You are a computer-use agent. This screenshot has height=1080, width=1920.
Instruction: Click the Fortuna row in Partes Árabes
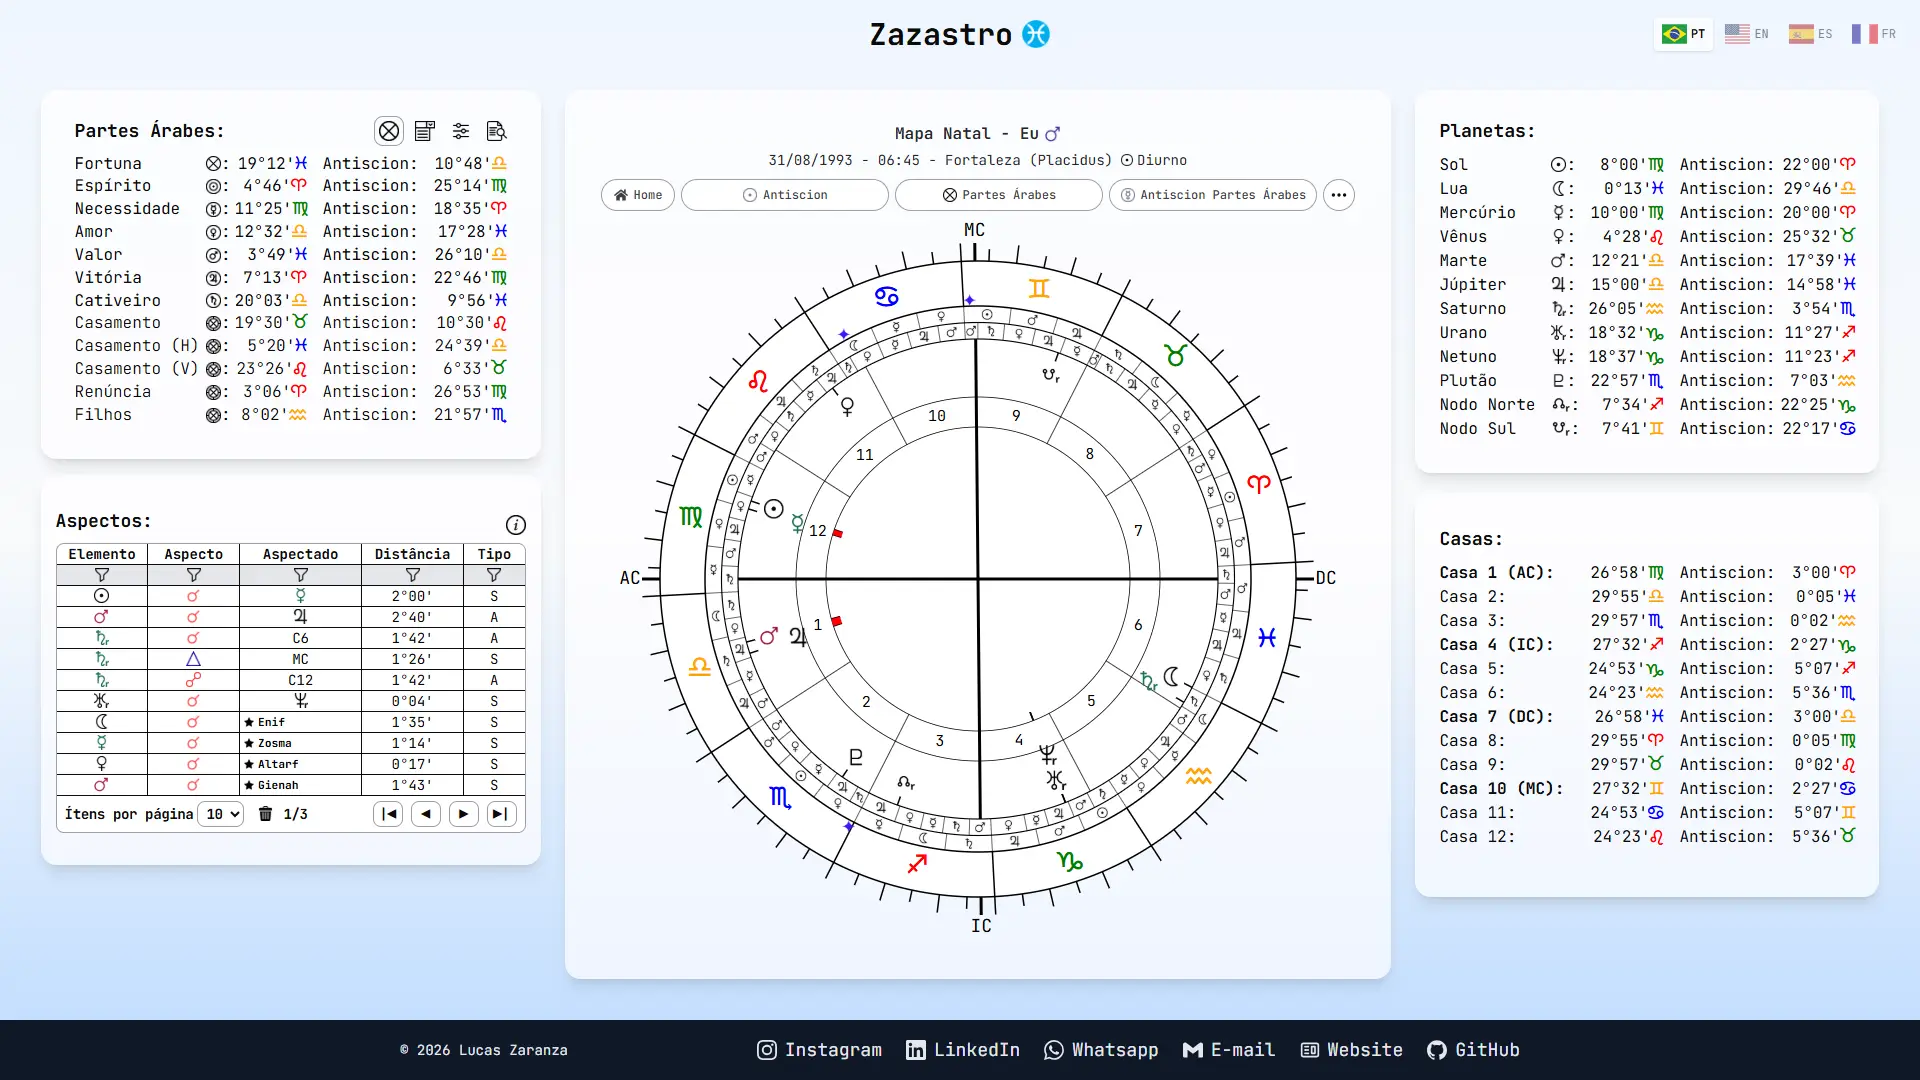pyautogui.click(x=291, y=163)
